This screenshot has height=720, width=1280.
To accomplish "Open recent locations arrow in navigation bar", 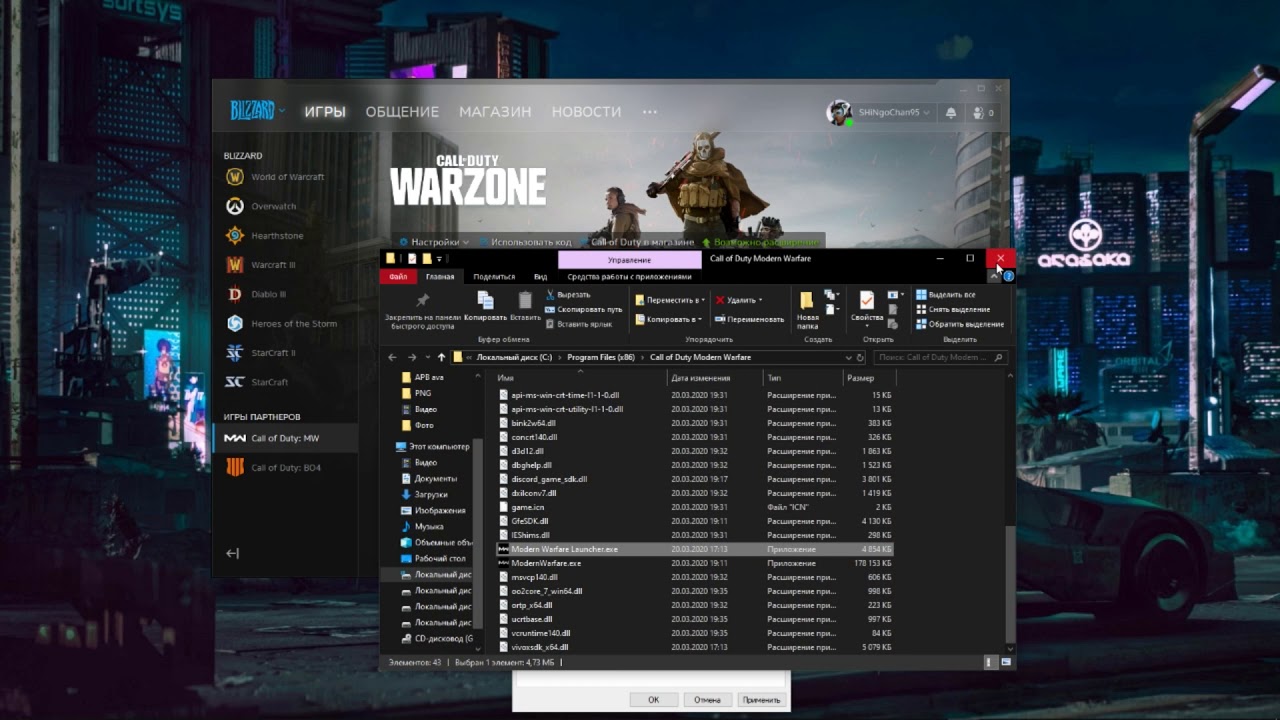I will [x=429, y=357].
